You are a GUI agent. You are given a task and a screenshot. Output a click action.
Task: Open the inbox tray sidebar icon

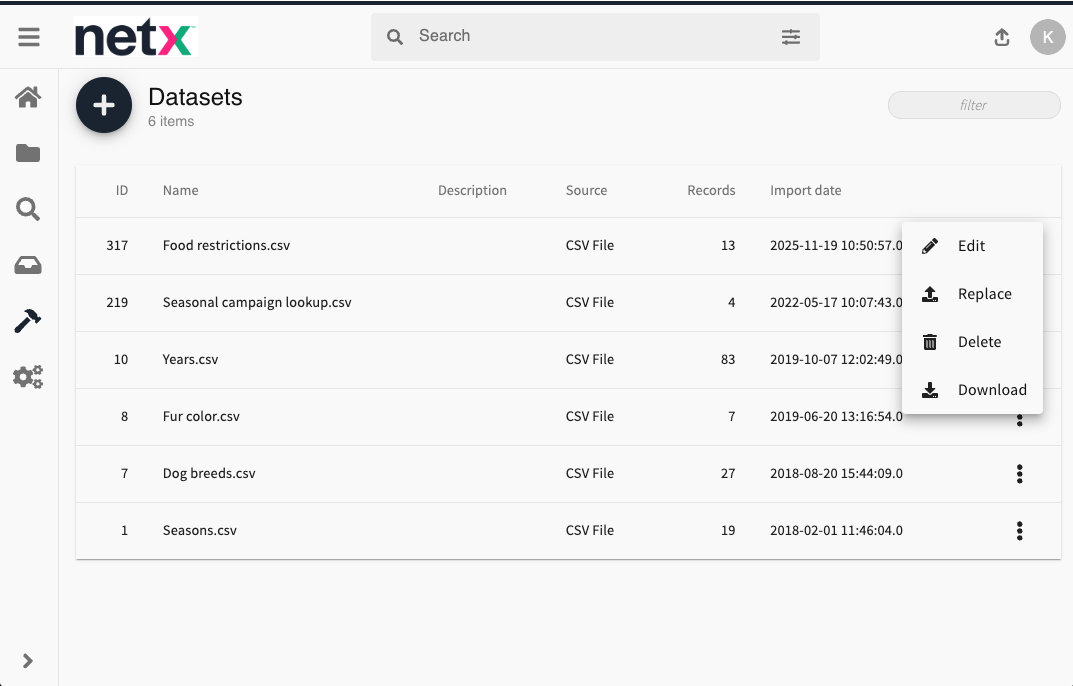click(x=28, y=265)
